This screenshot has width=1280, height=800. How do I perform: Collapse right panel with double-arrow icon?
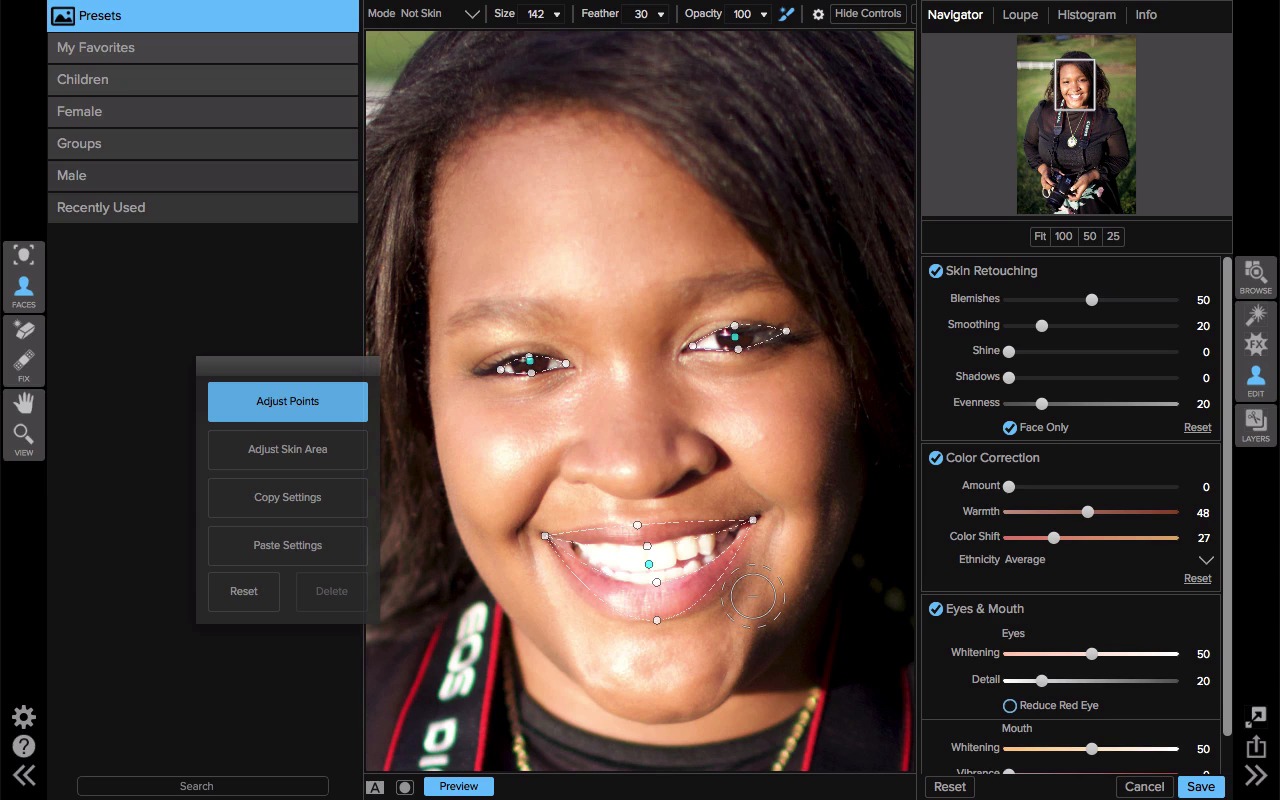coord(1256,775)
